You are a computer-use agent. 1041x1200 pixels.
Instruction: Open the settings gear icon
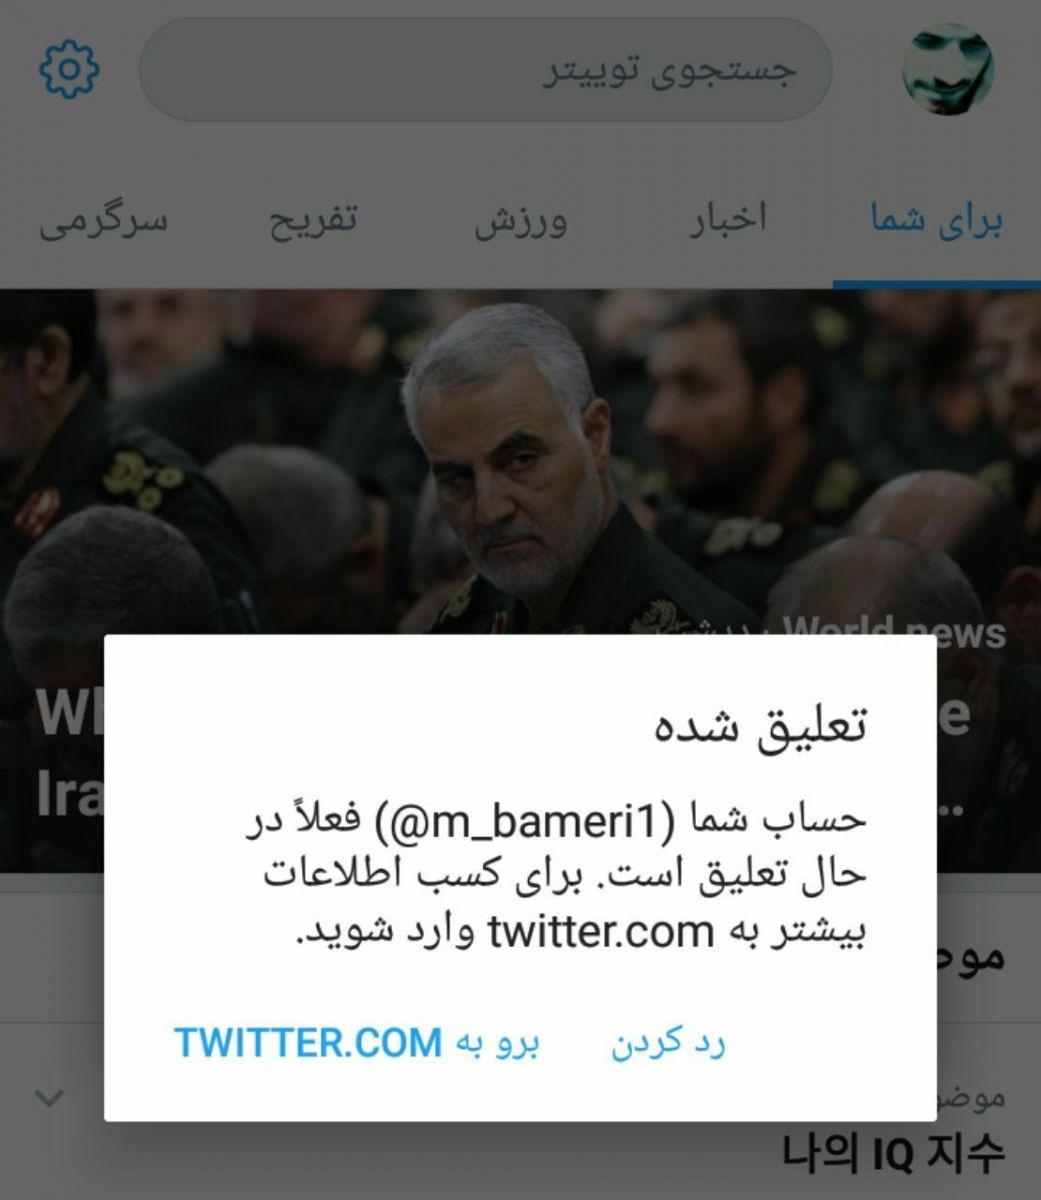click(69, 69)
